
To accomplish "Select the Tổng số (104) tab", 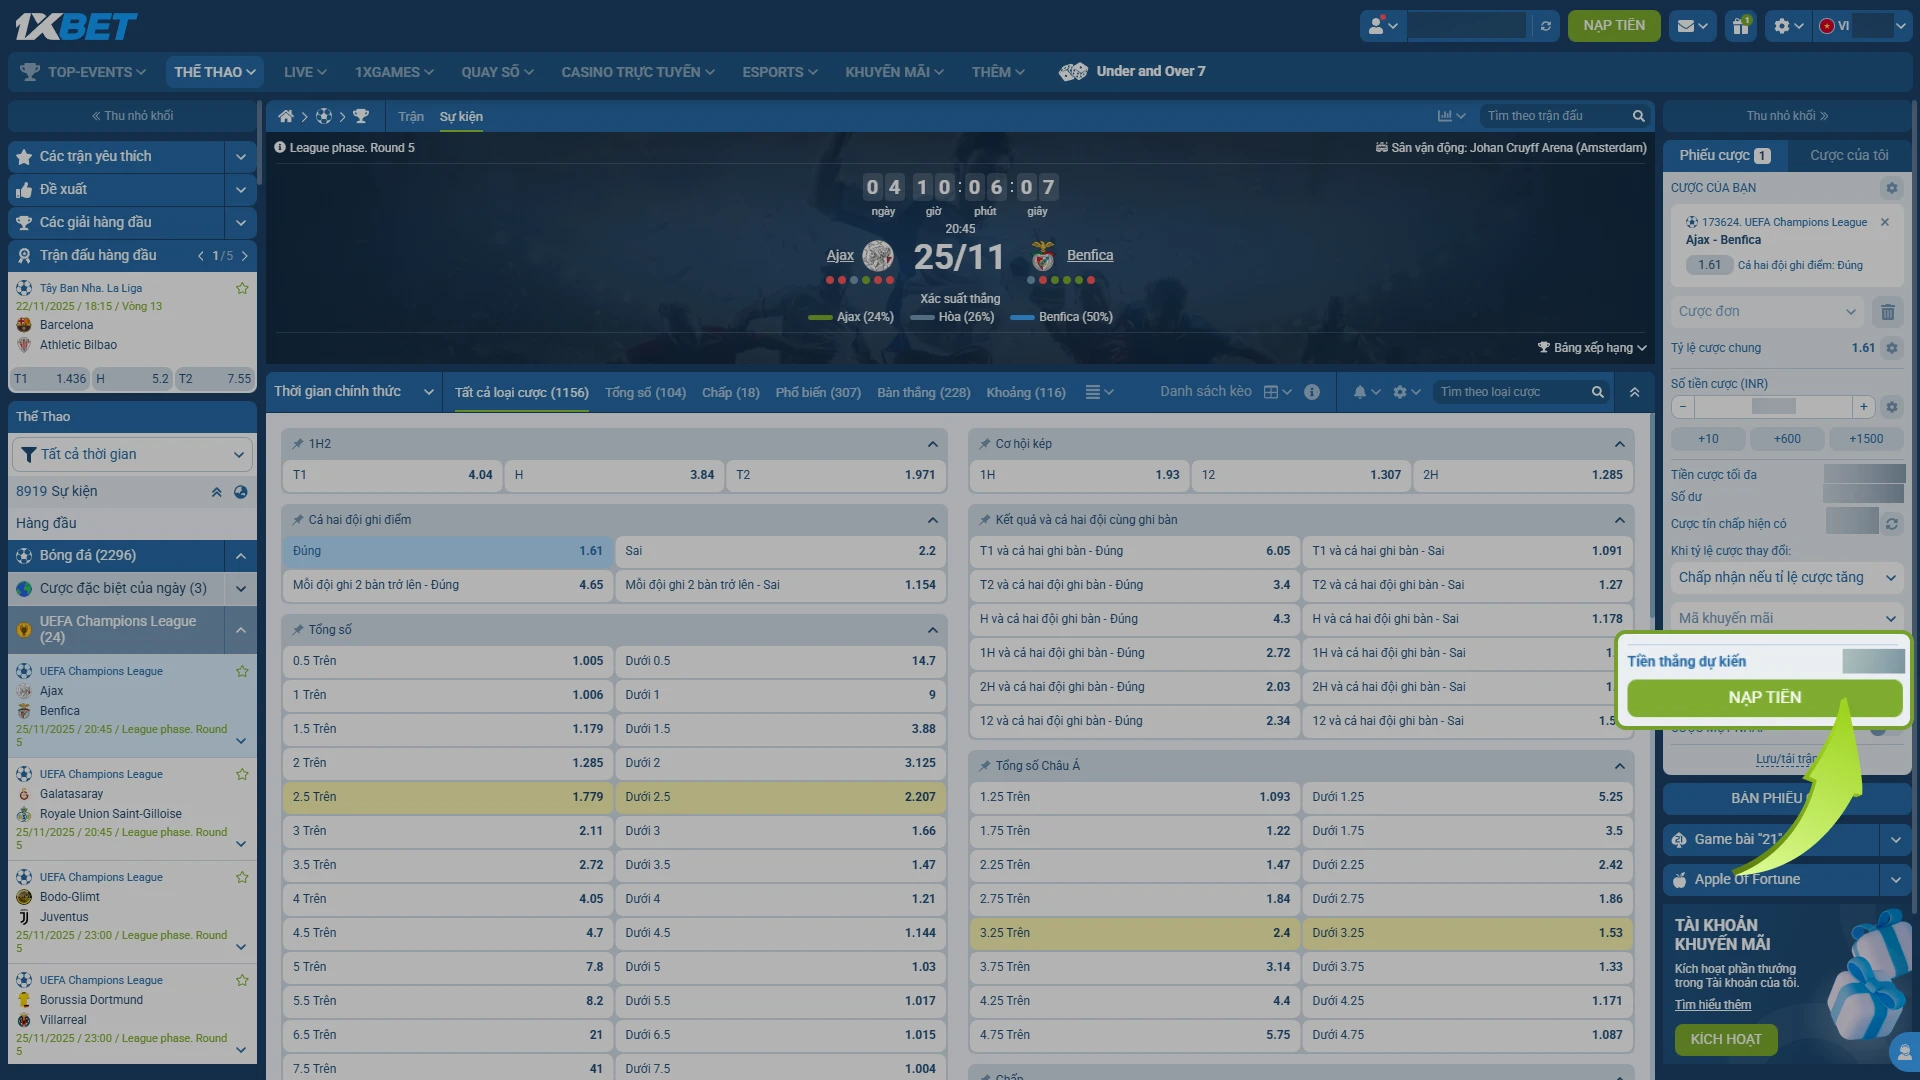I will coord(645,393).
